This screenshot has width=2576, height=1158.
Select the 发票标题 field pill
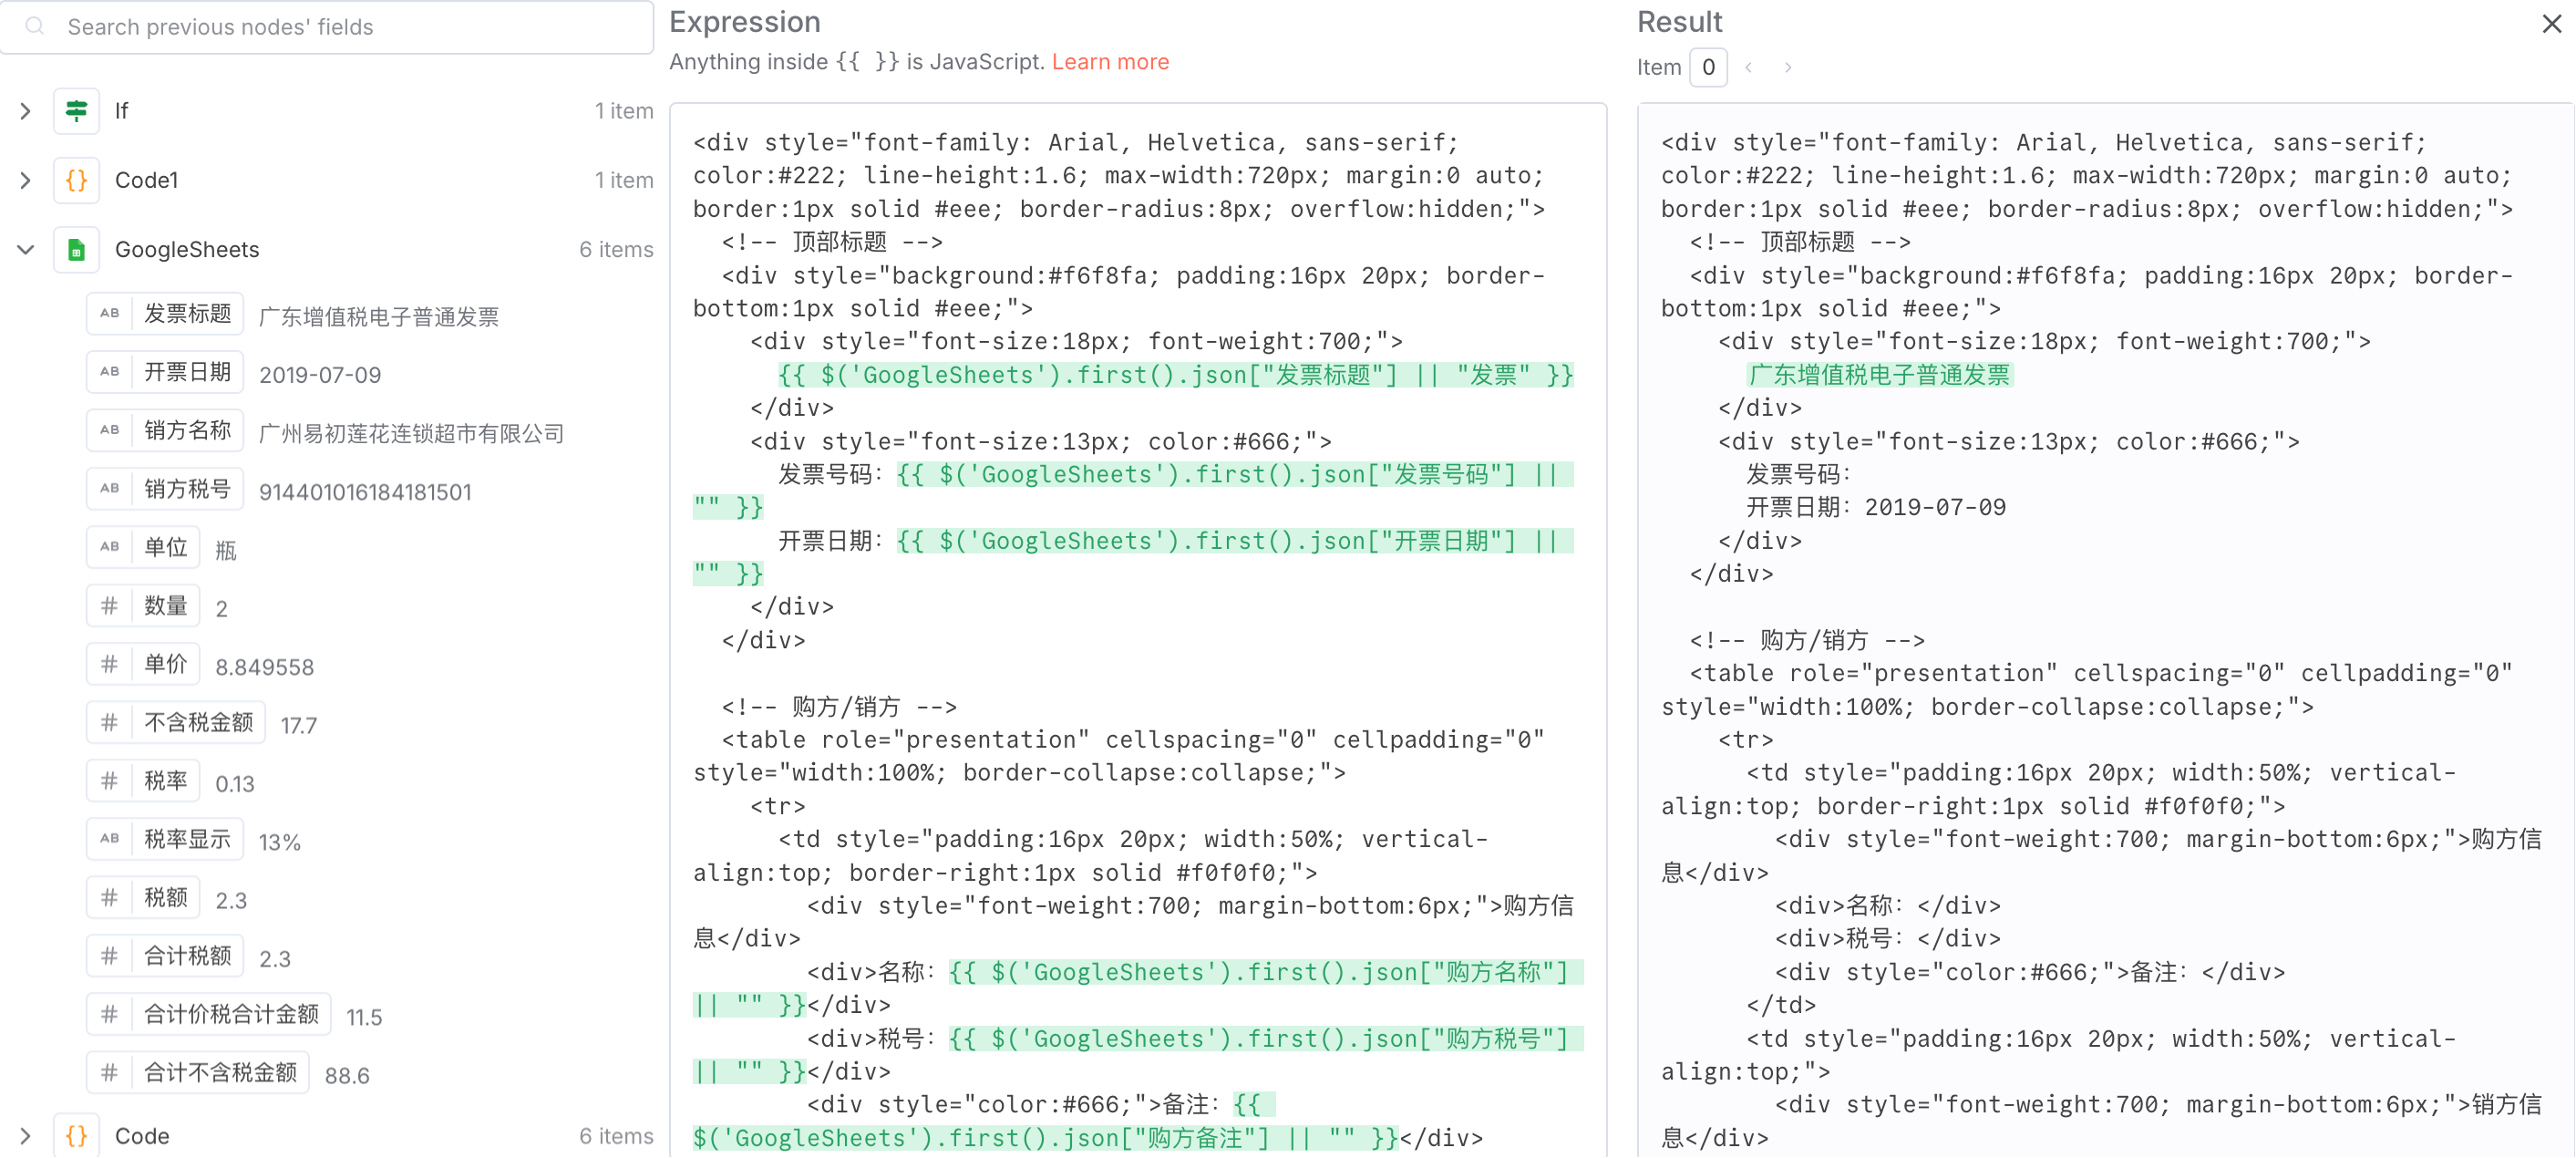pos(165,313)
